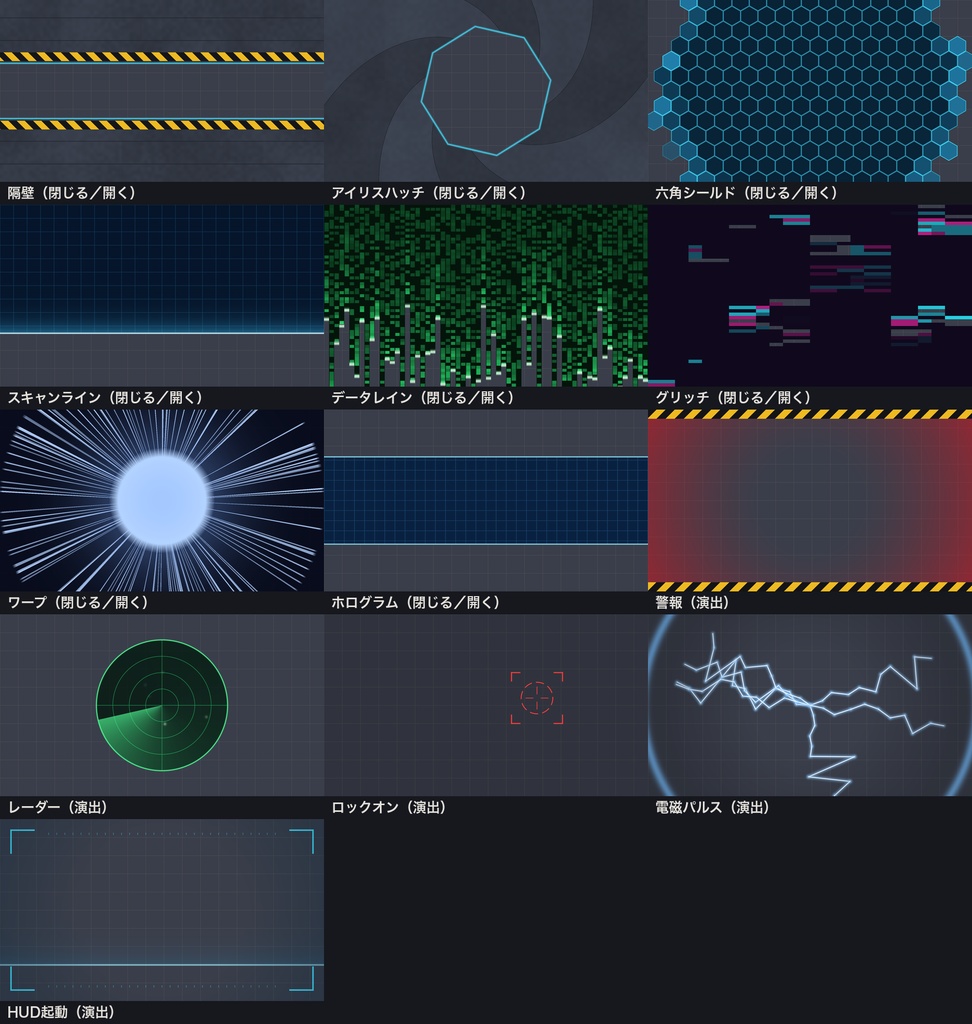Choose the 六角シールド hexagon preview
This screenshot has height=1024, width=972.
click(x=810, y=91)
